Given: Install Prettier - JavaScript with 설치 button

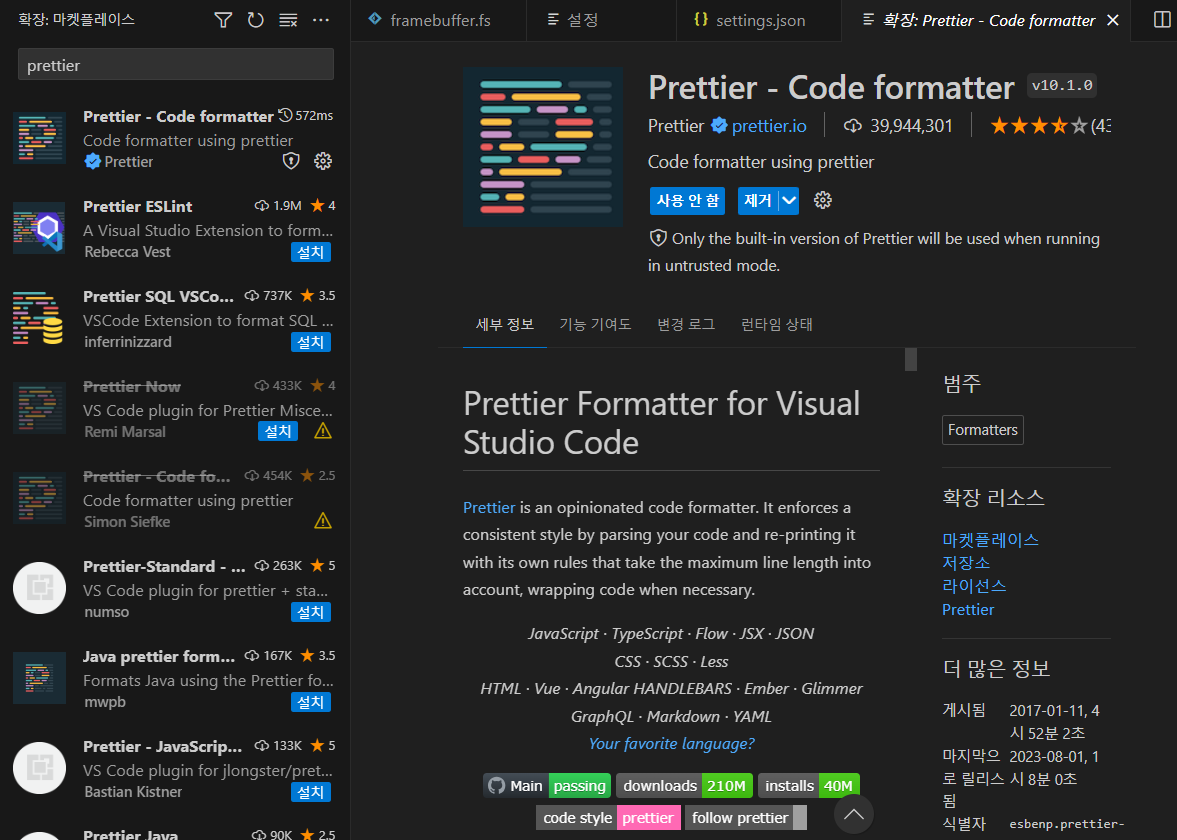Looking at the screenshot, I should point(311,793).
